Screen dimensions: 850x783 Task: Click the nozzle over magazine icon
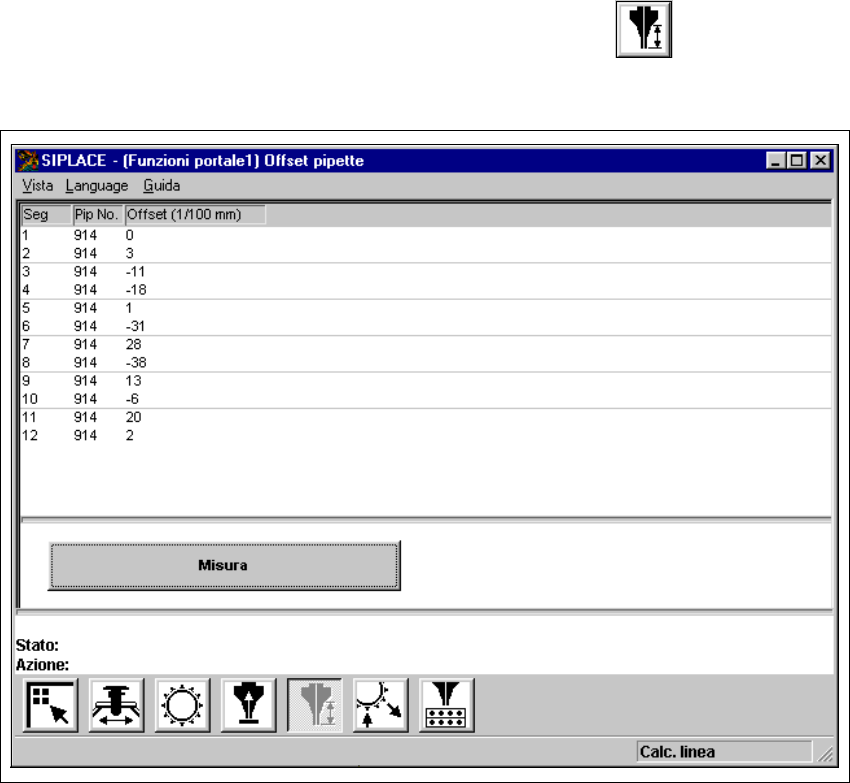pyautogui.click(x=447, y=705)
